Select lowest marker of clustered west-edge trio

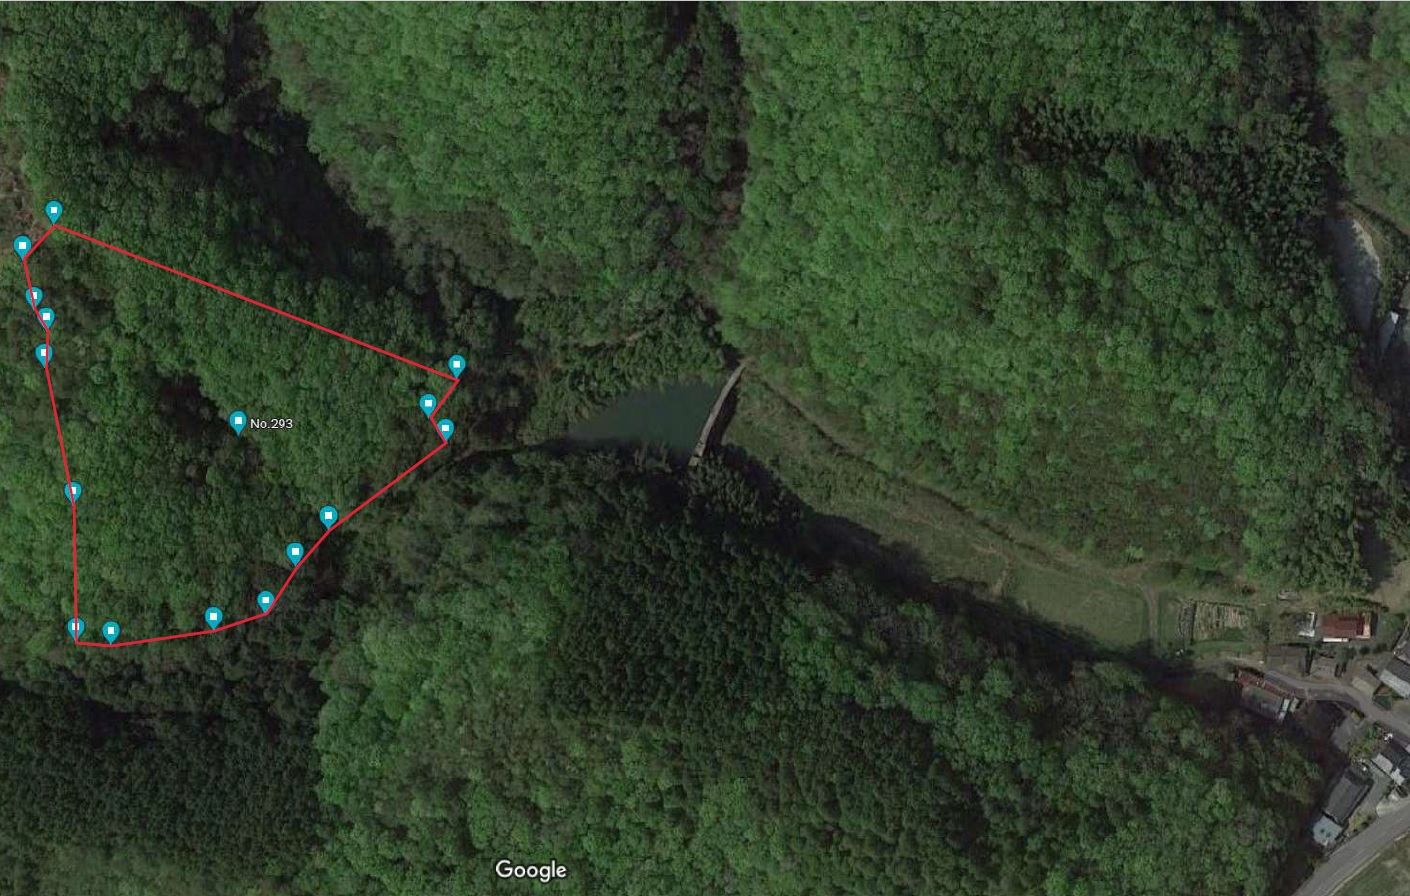tap(43, 354)
